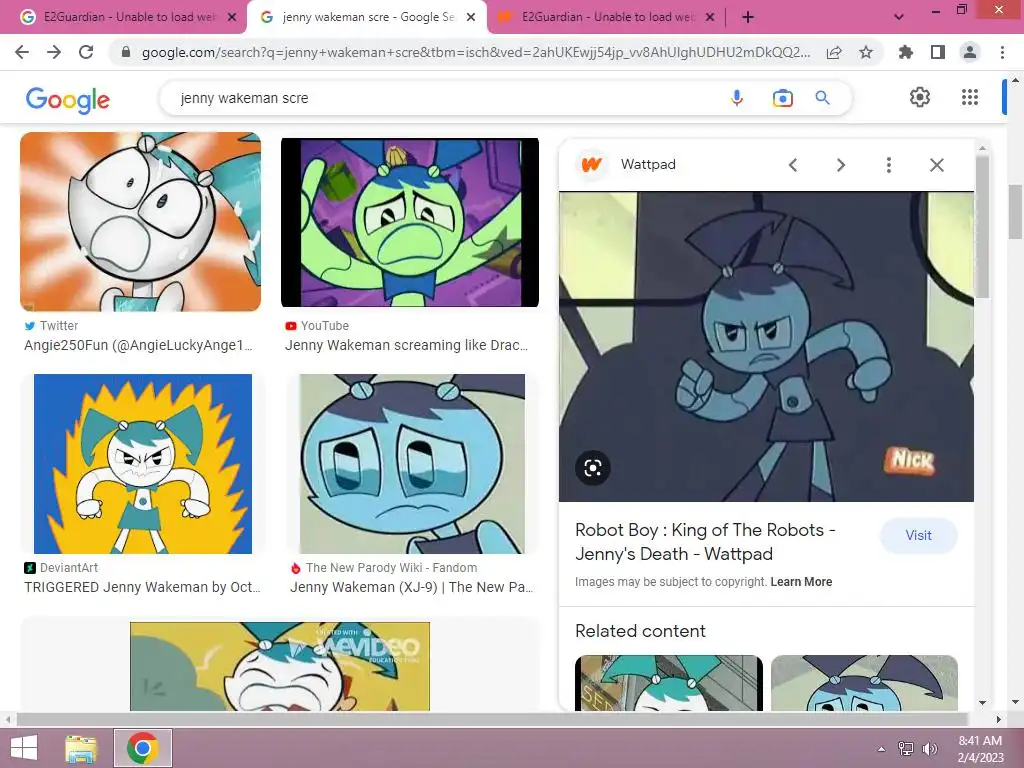Go back to the previous page
This screenshot has height=768, width=1024.
coord(22,52)
